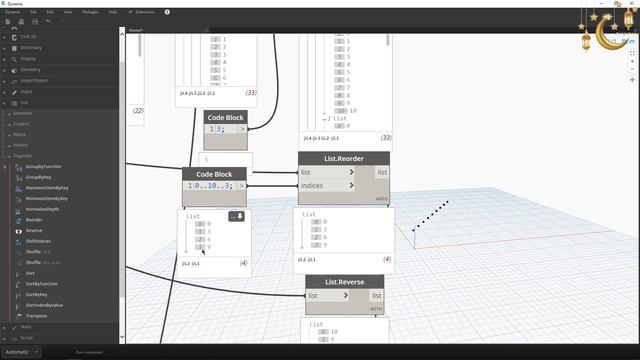Click the list output port of List.Reverse
The height and width of the screenshot is (360, 640).
(376, 295)
